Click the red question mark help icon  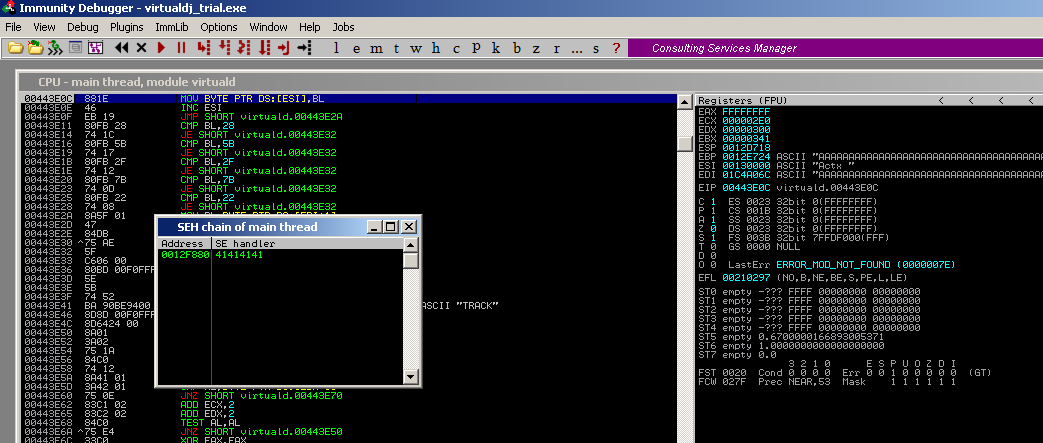[x=616, y=48]
